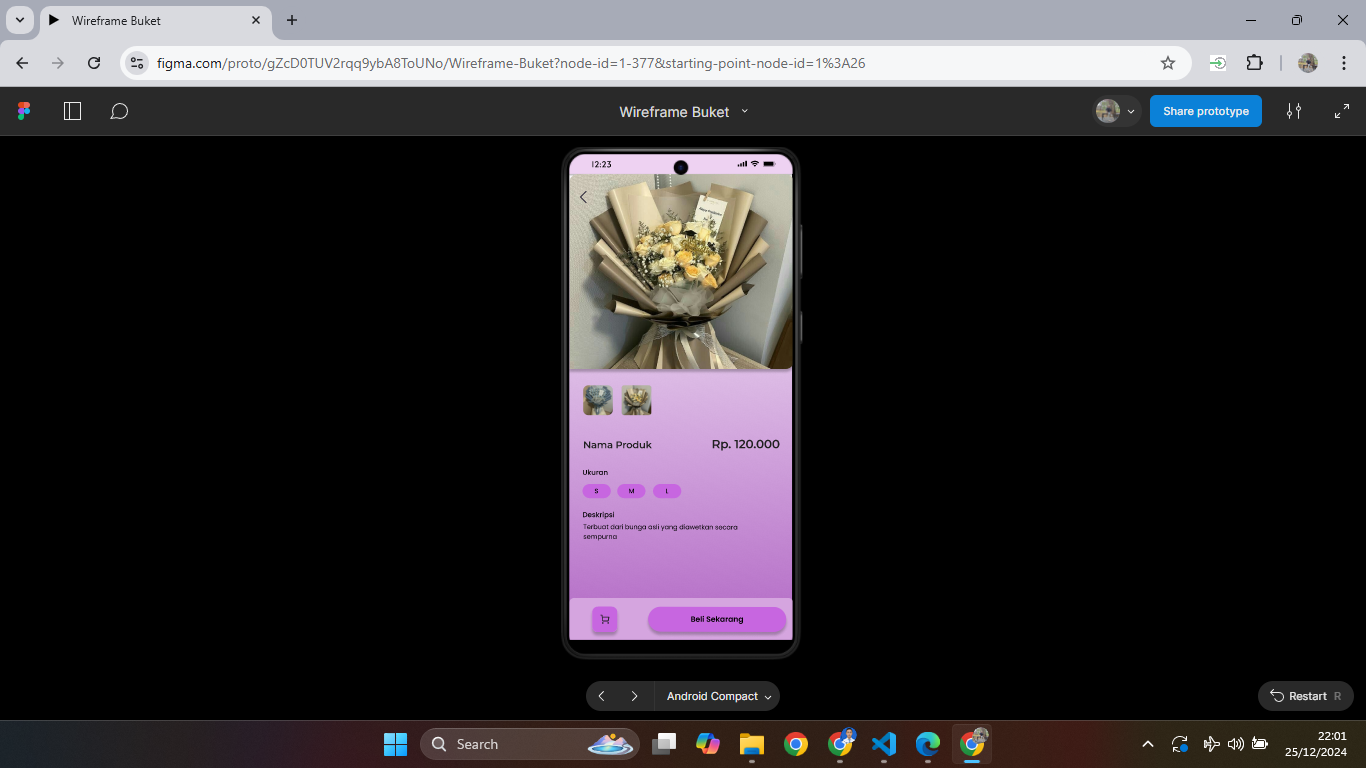Open the comments speech bubble icon
This screenshot has width=1366, height=768.
coord(119,111)
